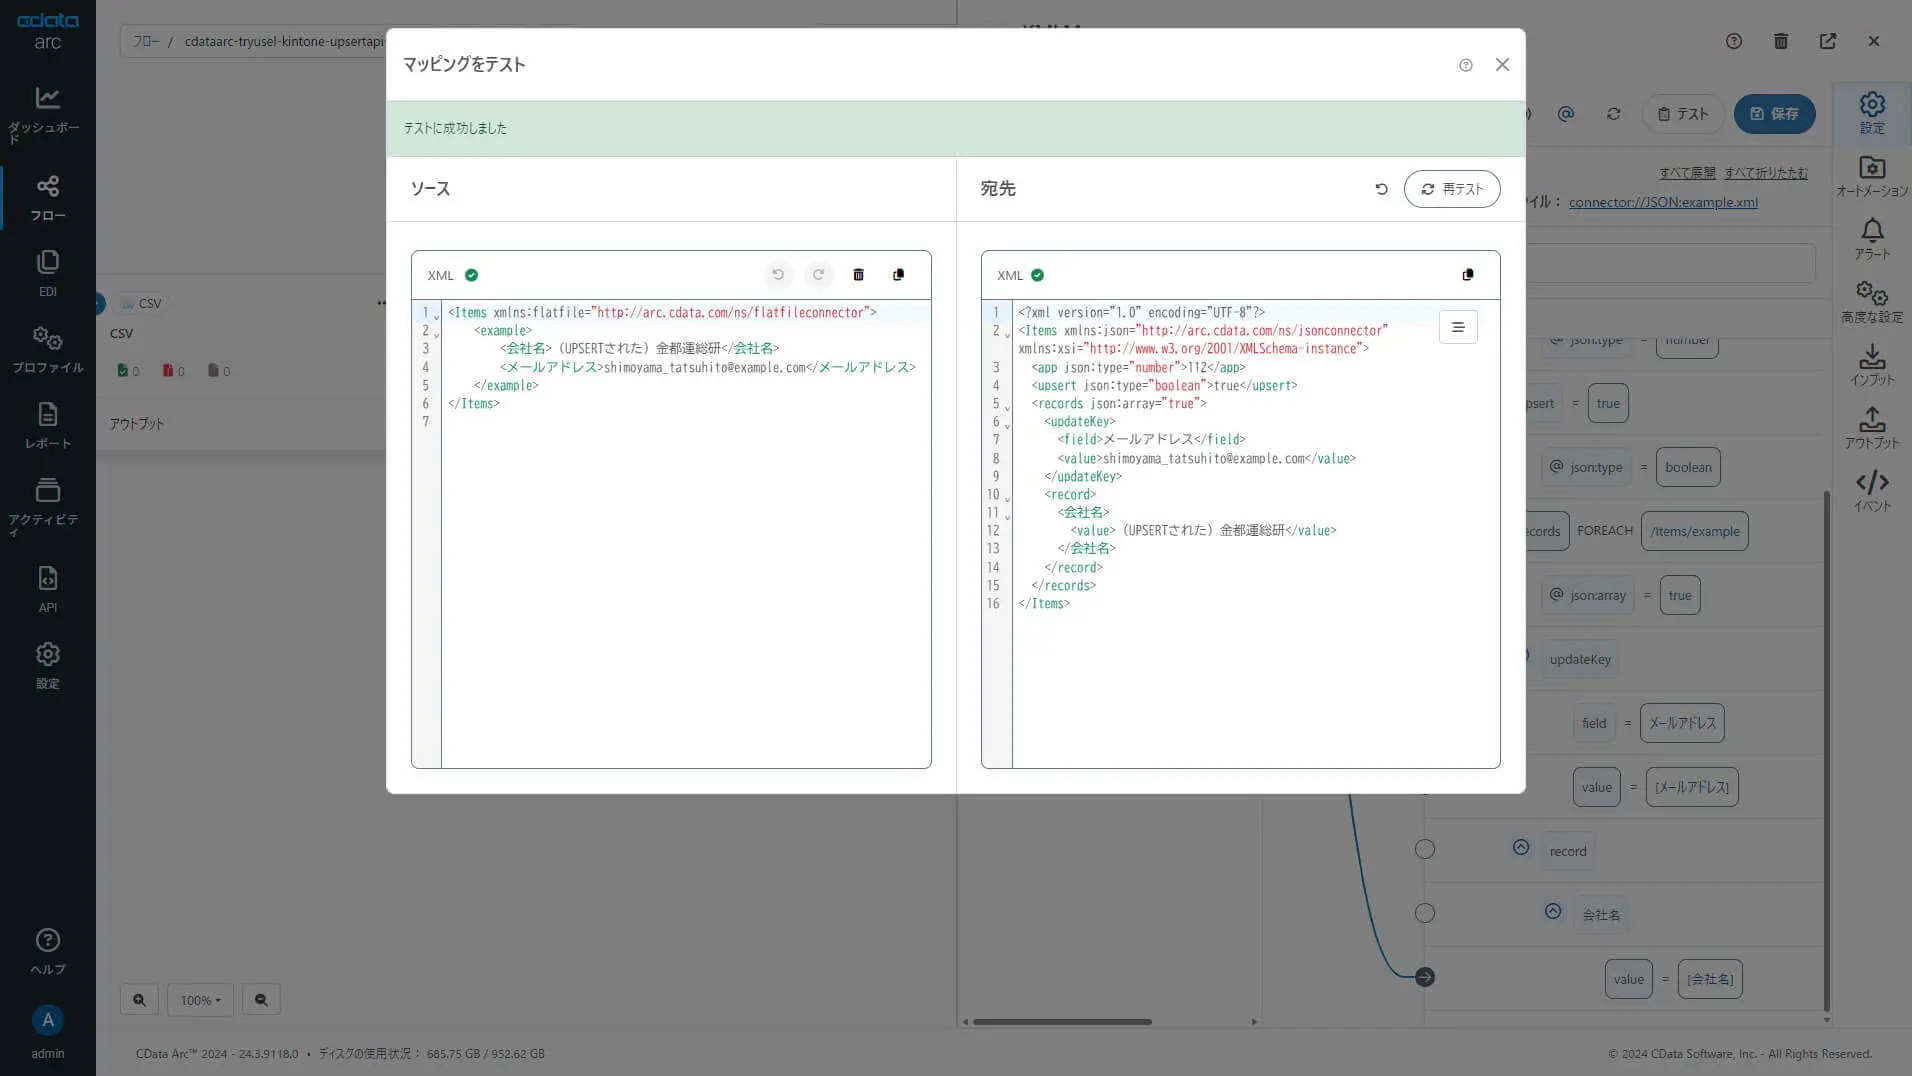The height and width of the screenshot is (1076, 1912).
Task: Click the [メールアドレス] value mapping field
Action: (1692, 788)
